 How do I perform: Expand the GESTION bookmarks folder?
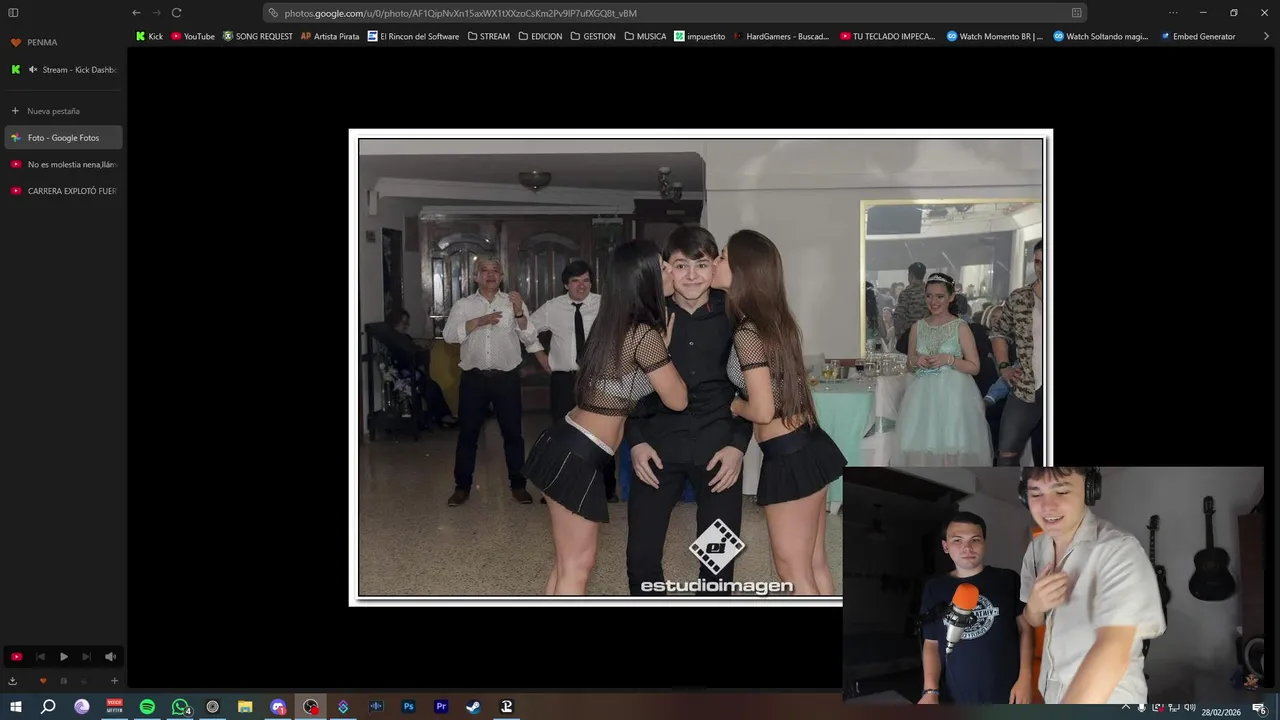tap(593, 36)
